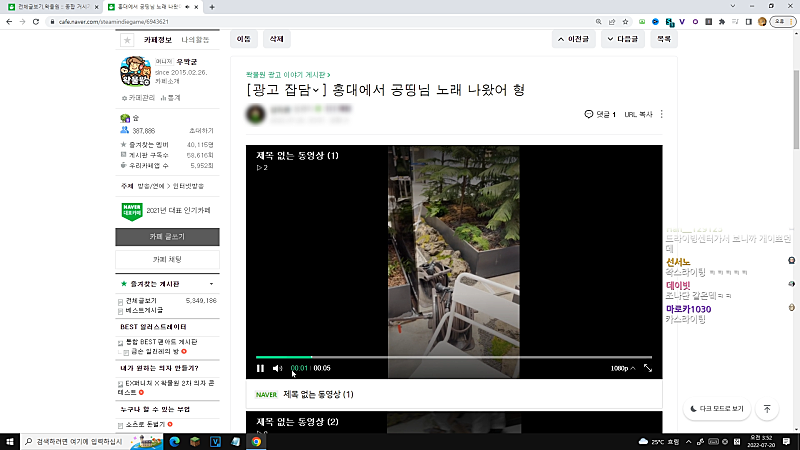Open the 댓글 comments via speech bubble icon
The height and width of the screenshot is (450, 800).
589,115
